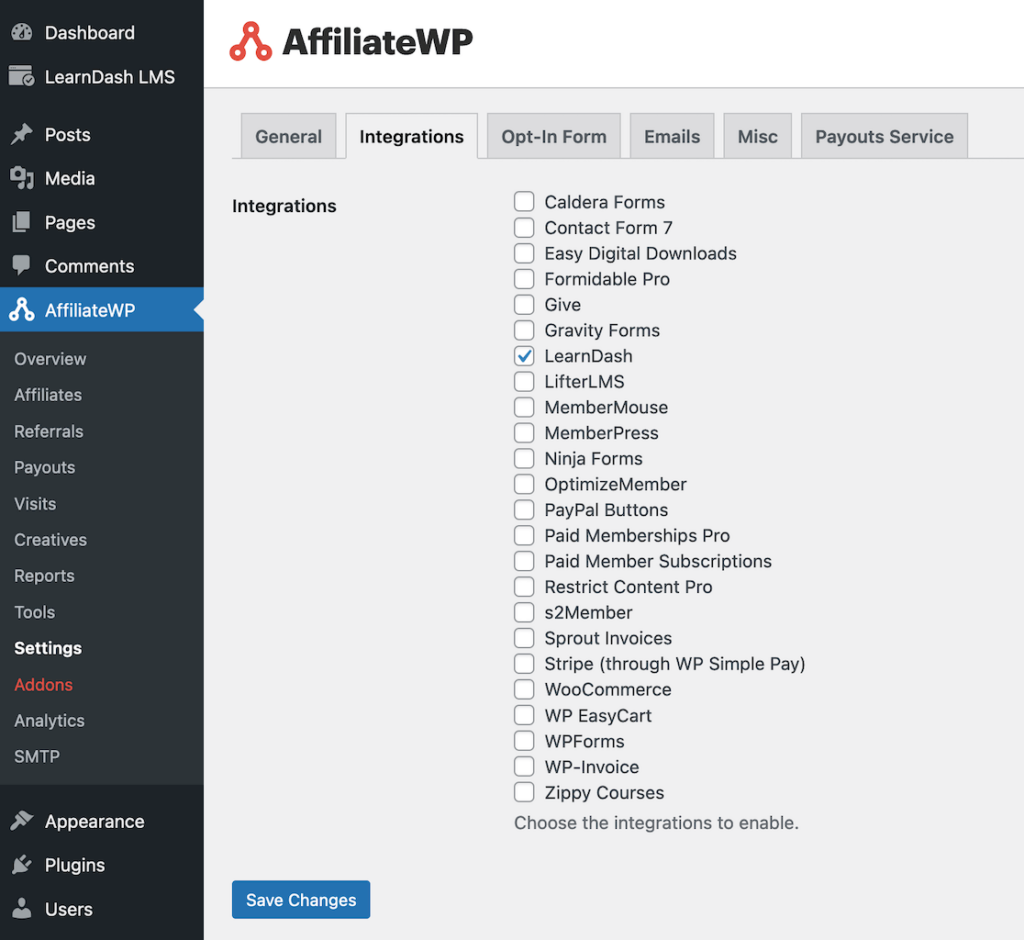Enable the WP EasyCart integration

click(x=524, y=715)
